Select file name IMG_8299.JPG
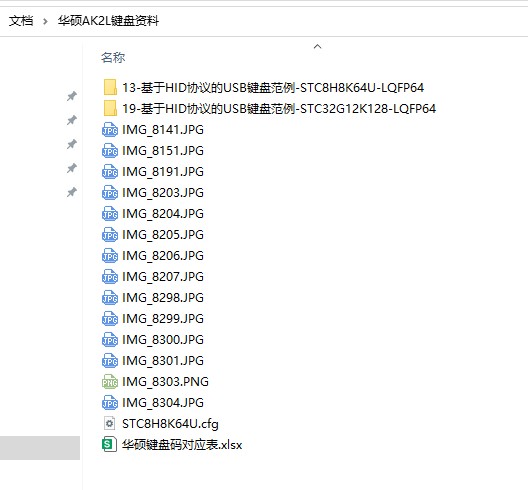The image size is (528, 490). pos(163,319)
